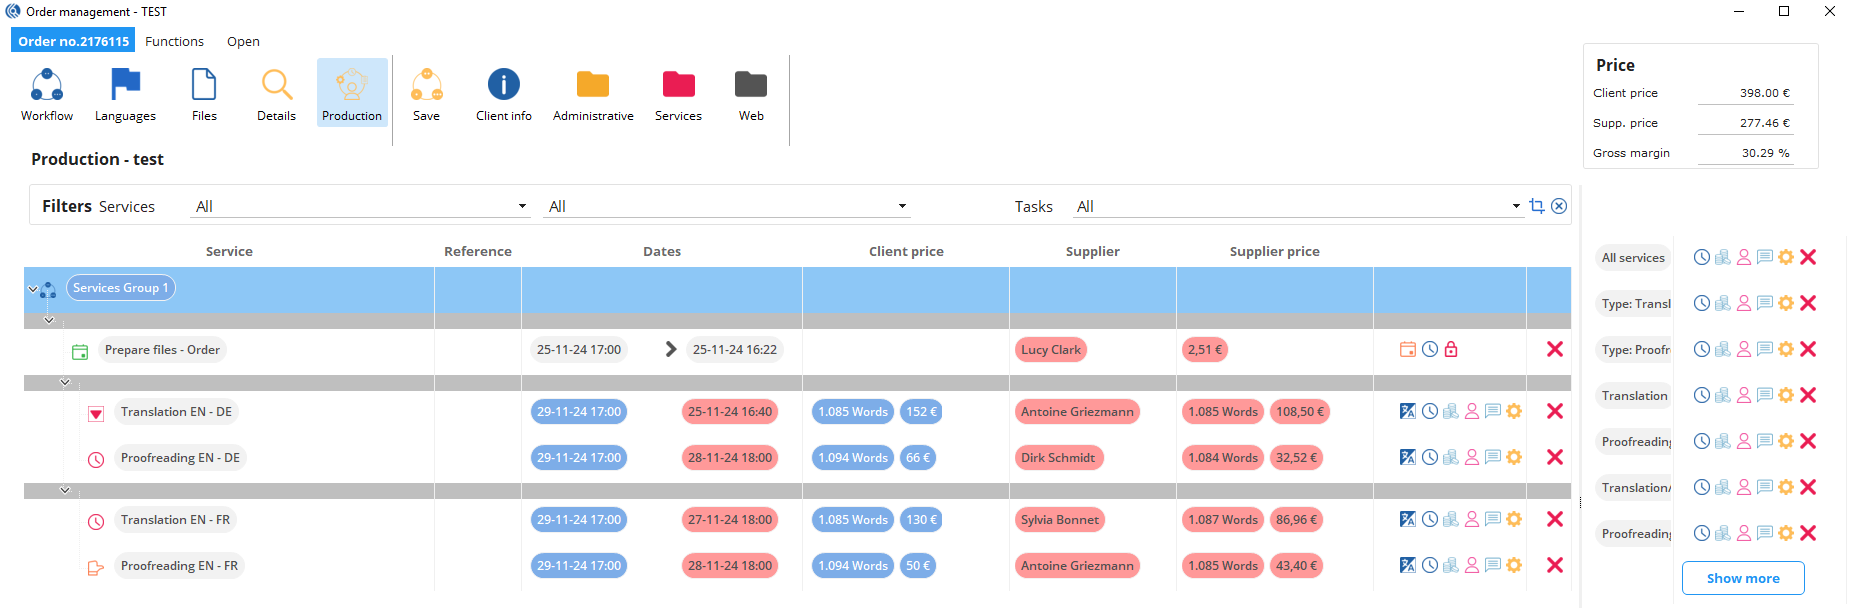Open the Functions menu

[174, 41]
